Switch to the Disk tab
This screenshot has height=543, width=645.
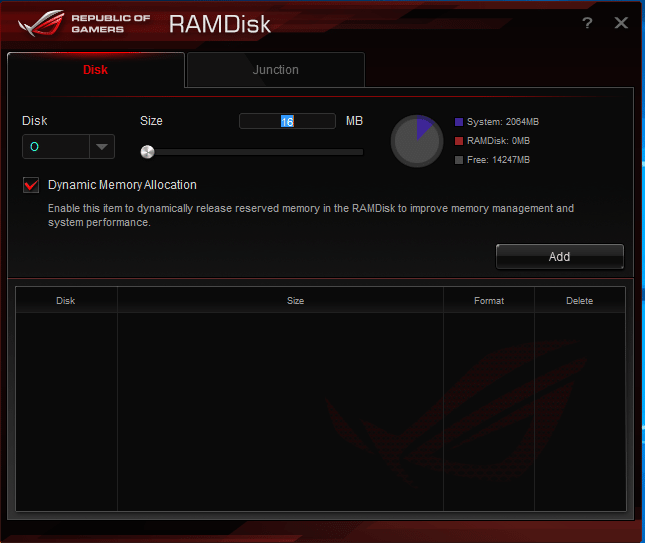(95, 70)
